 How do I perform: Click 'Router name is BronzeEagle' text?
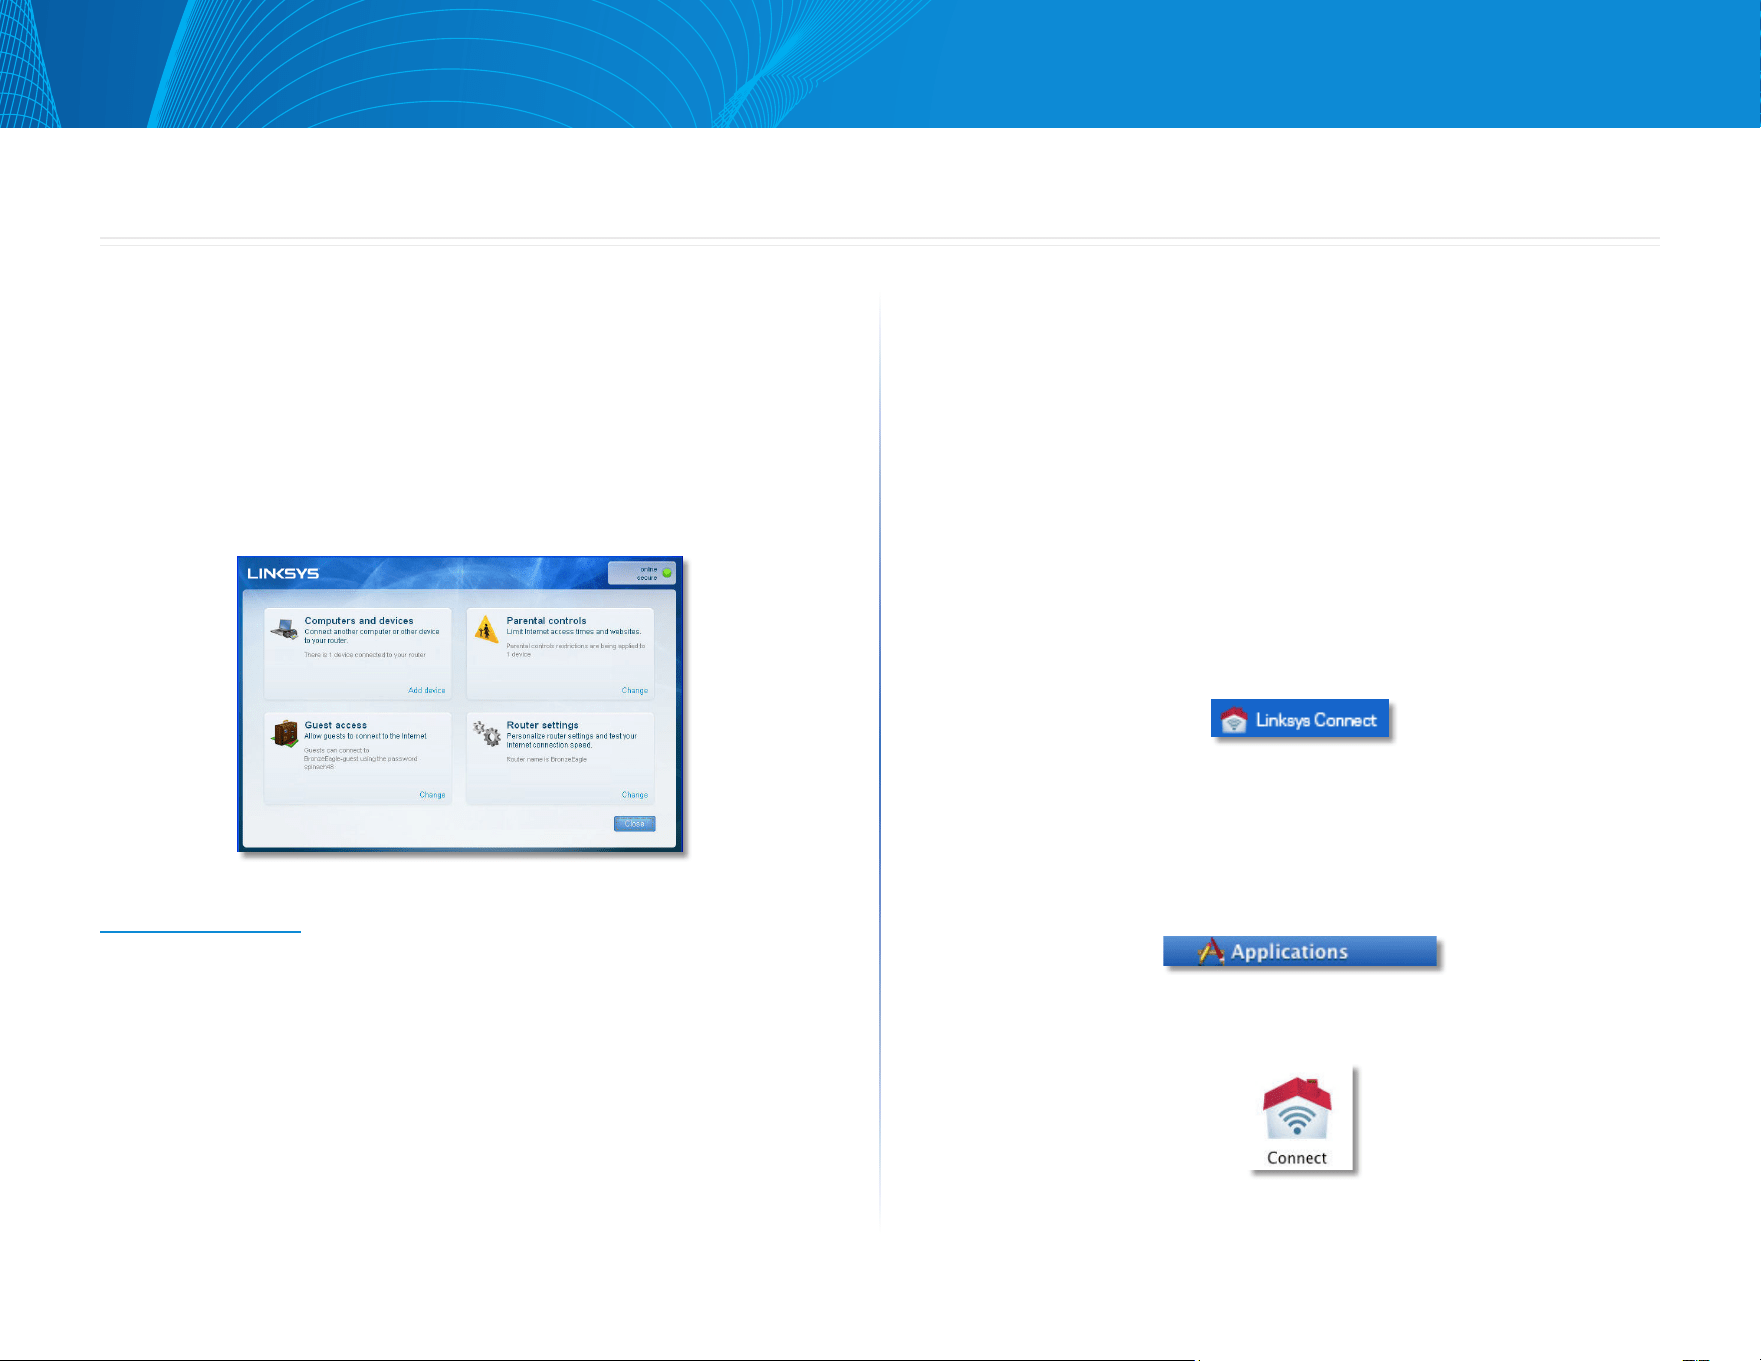(547, 759)
